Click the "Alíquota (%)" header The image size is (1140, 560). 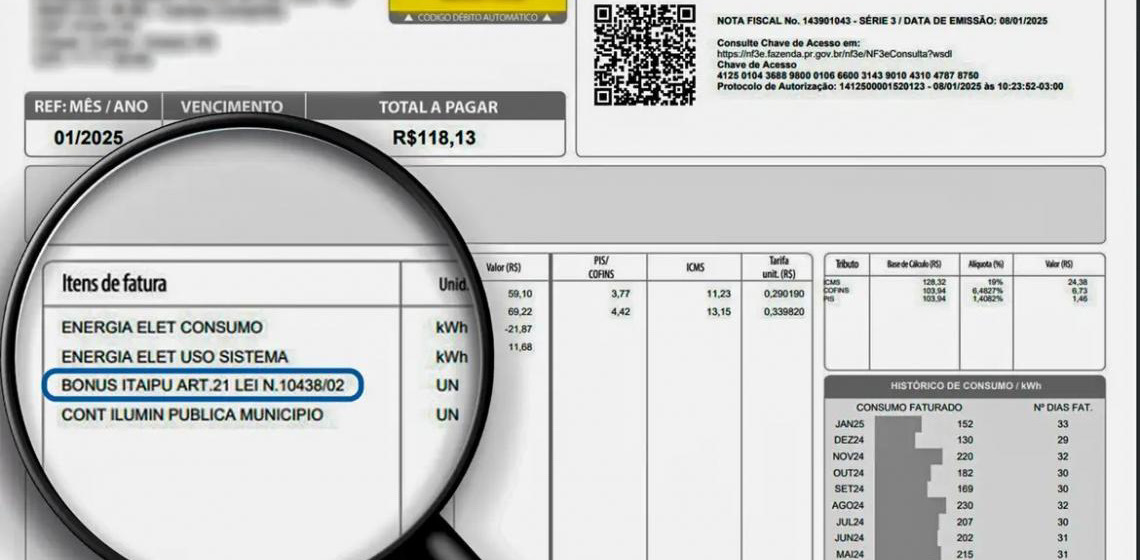pyautogui.click(x=986, y=264)
